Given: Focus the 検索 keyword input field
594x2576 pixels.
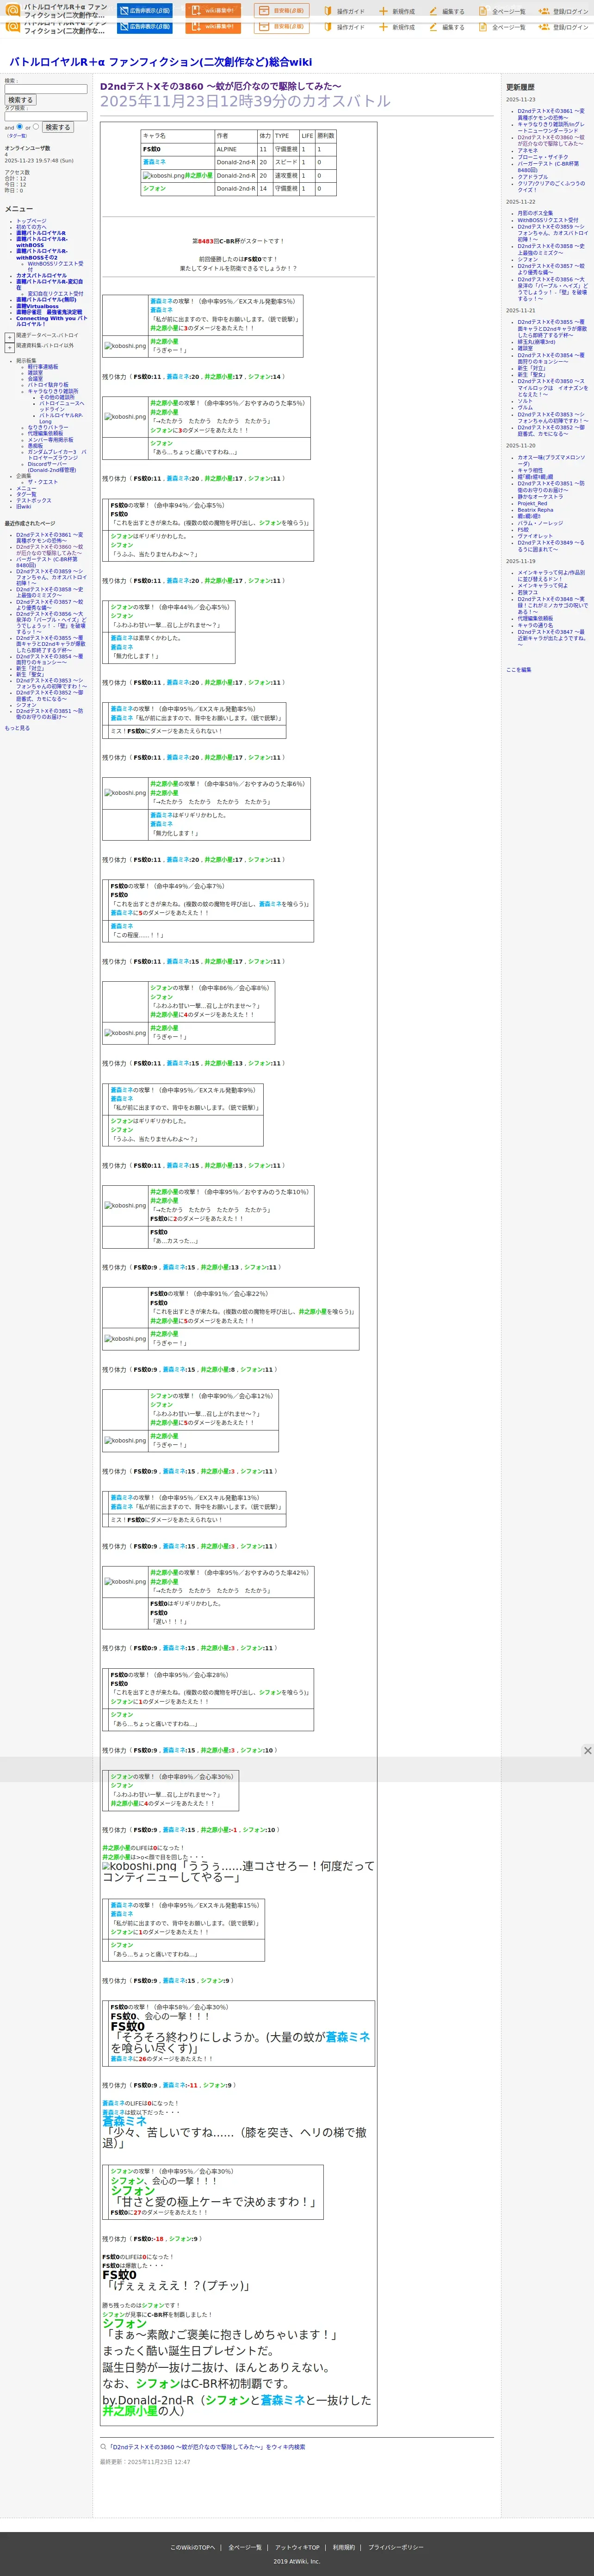Looking at the screenshot, I should point(46,89).
